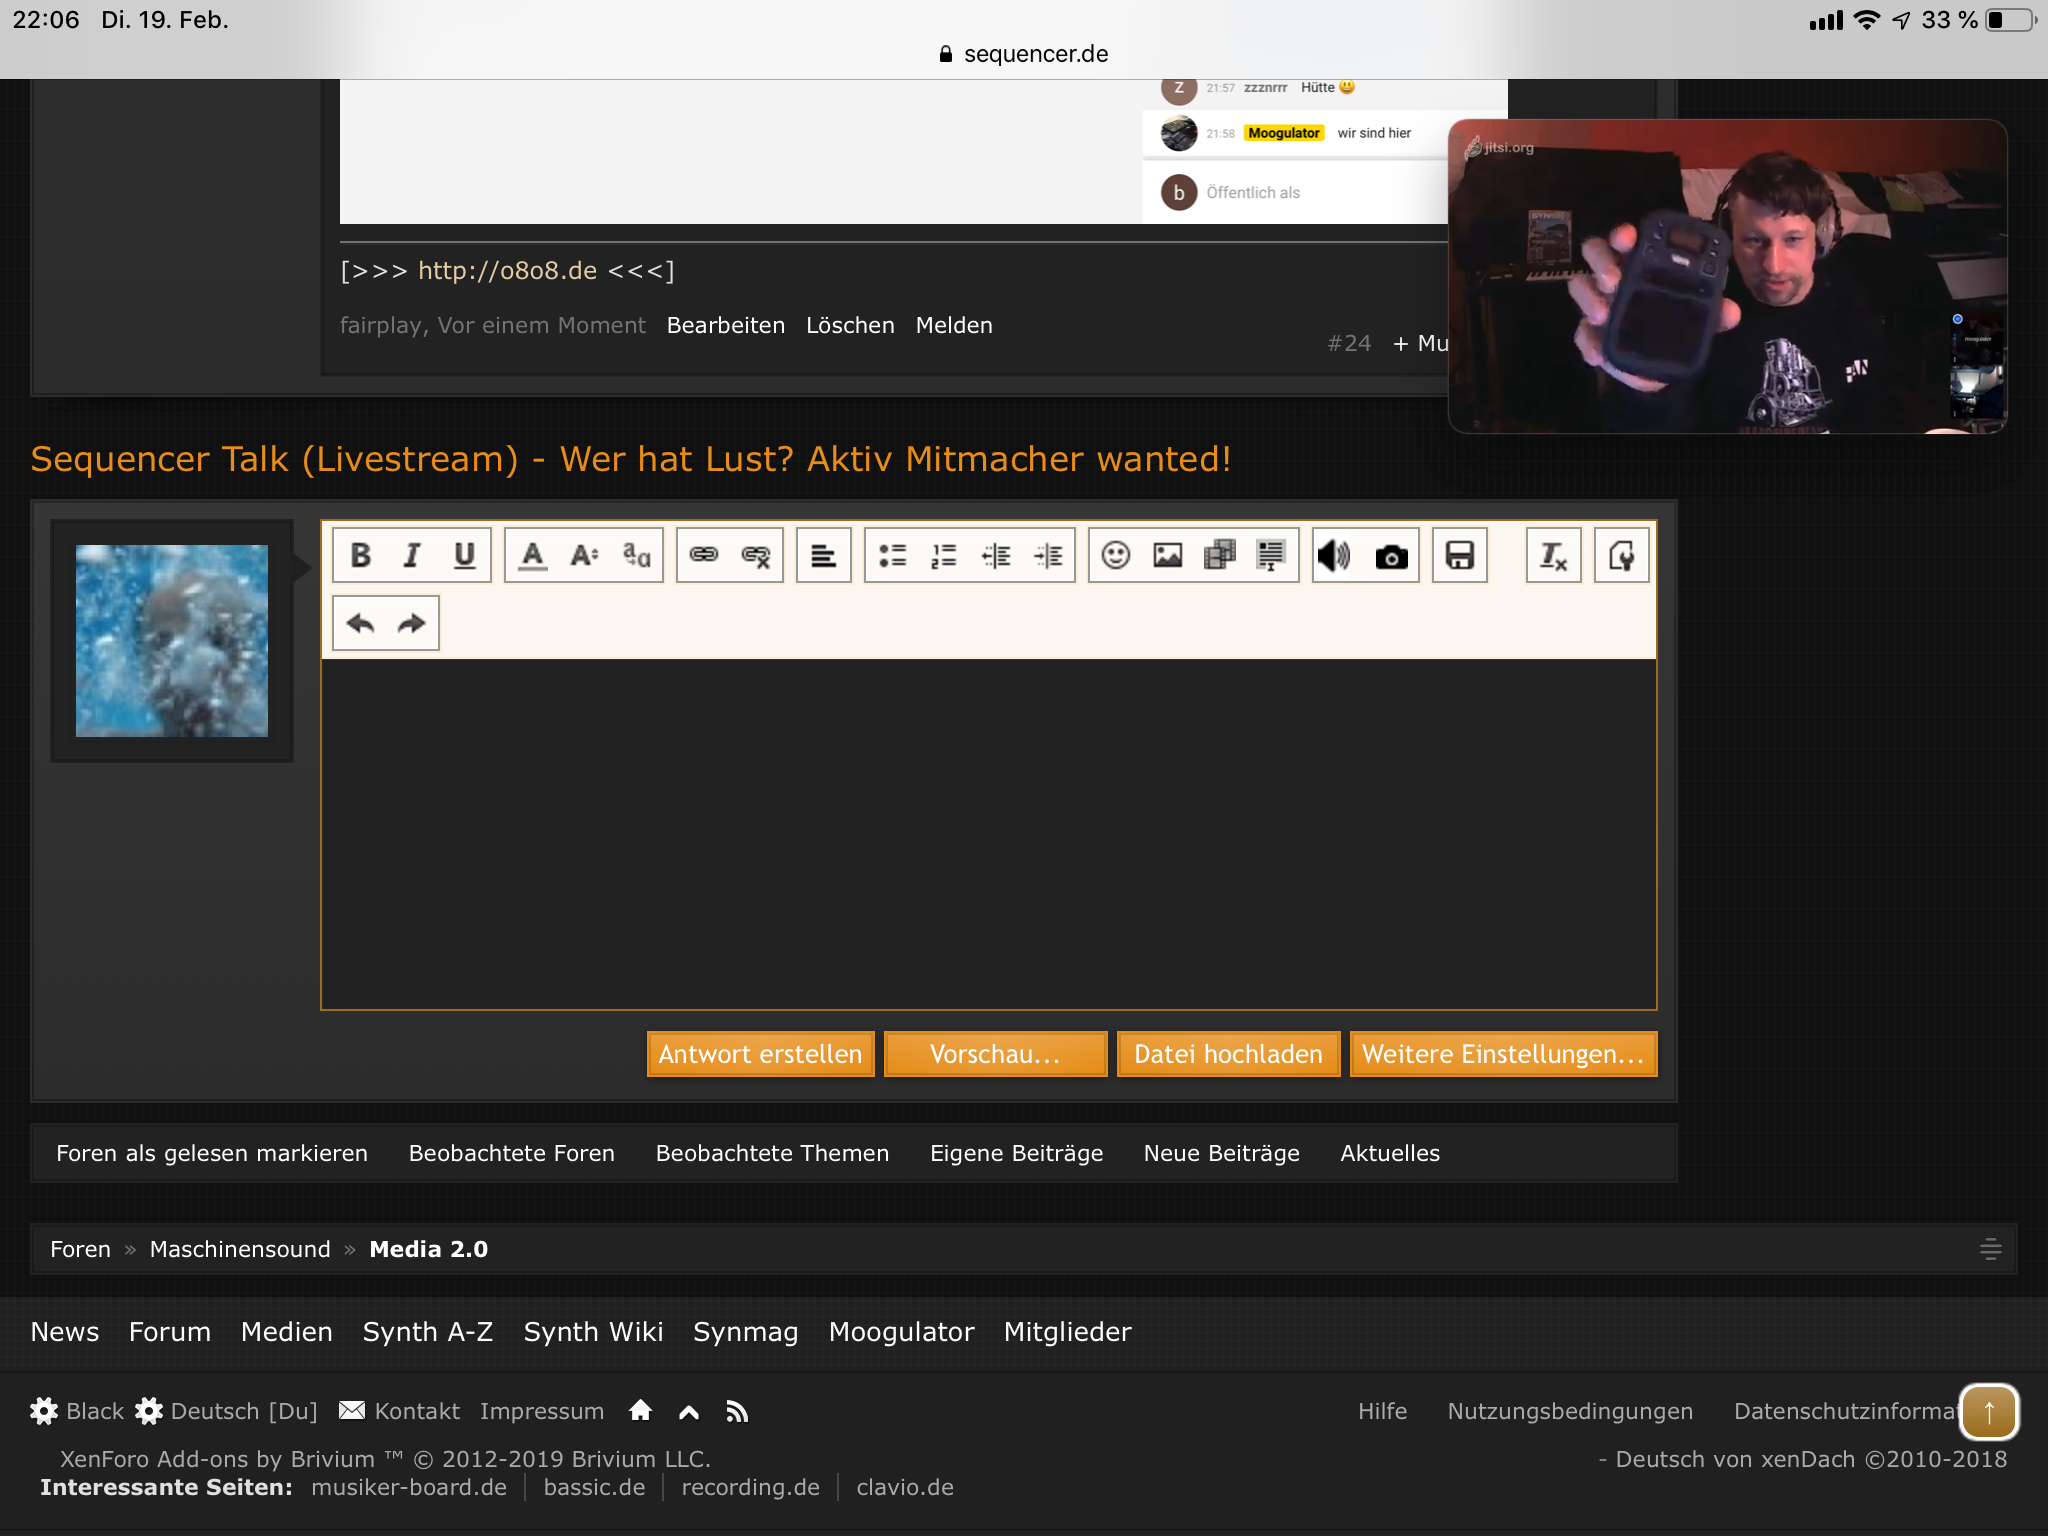Open the font size dropdown
This screenshot has height=1536, width=2048.
[x=585, y=555]
